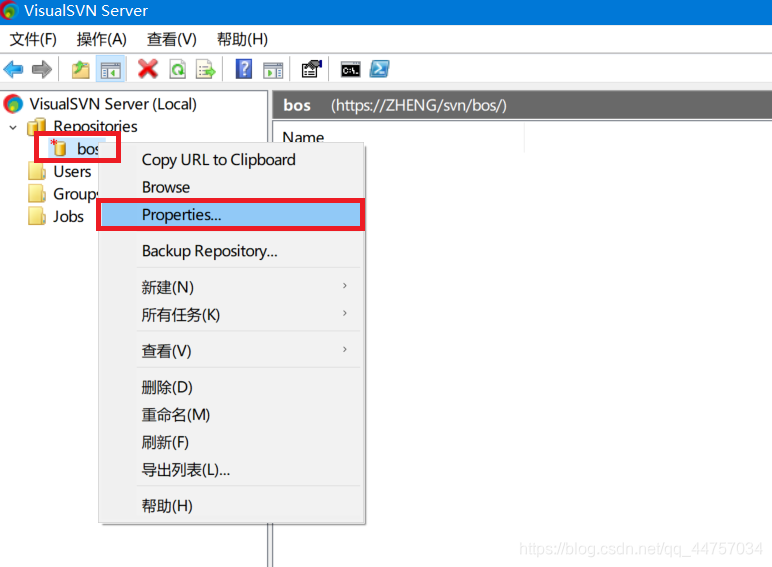This screenshot has width=772, height=567.
Task: Select the Repositories tree item
Action: pyautogui.click(x=95, y=126)
